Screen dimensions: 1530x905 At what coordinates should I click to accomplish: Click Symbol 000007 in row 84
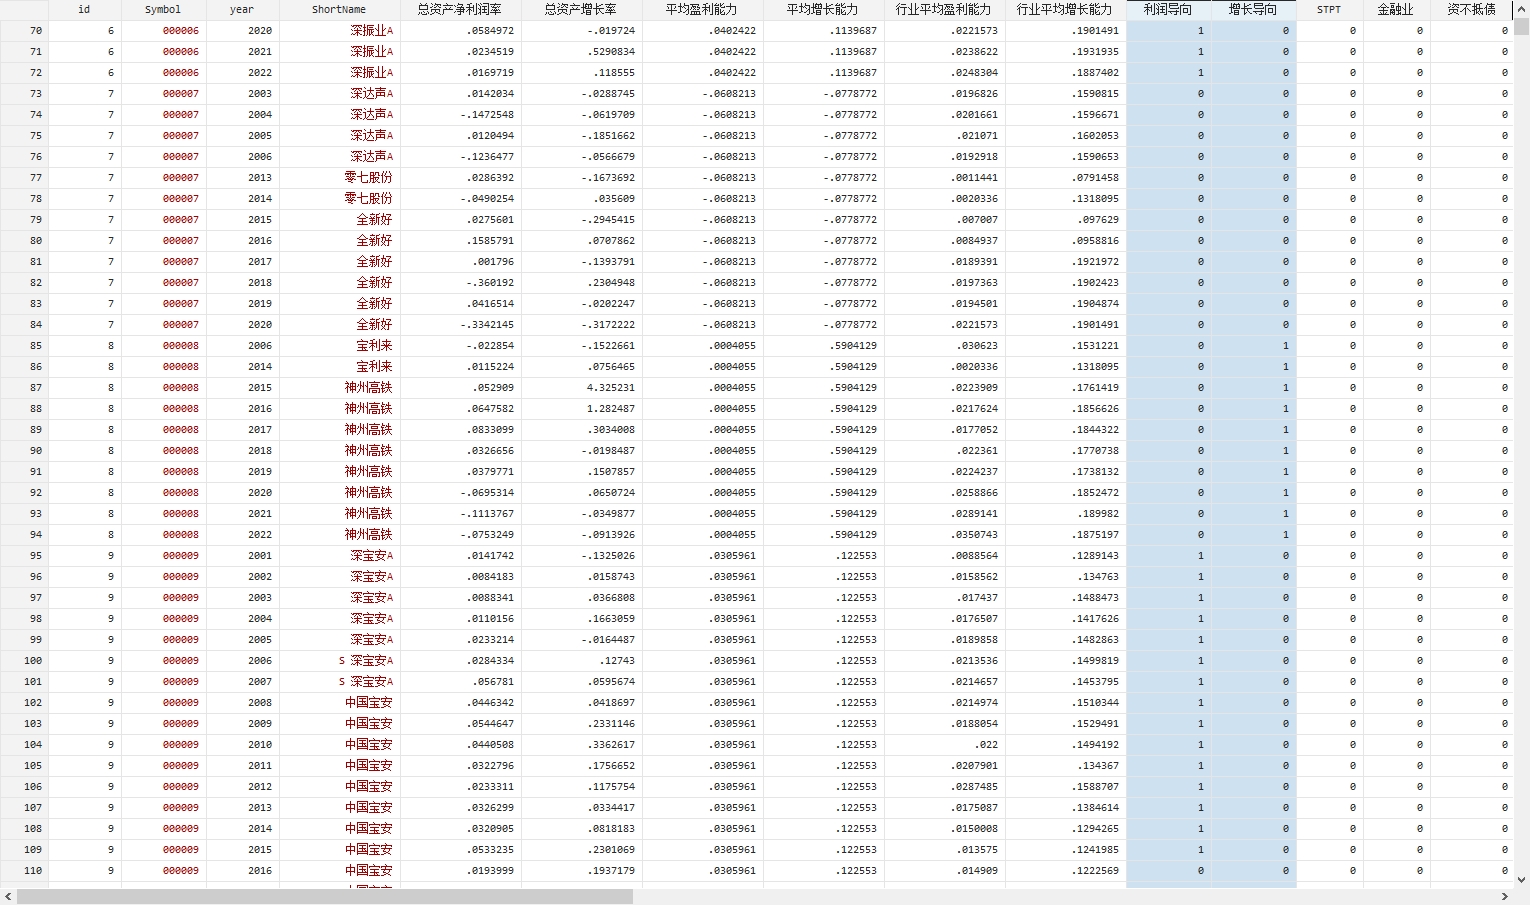pyautogui.click(x=163, y=325)
